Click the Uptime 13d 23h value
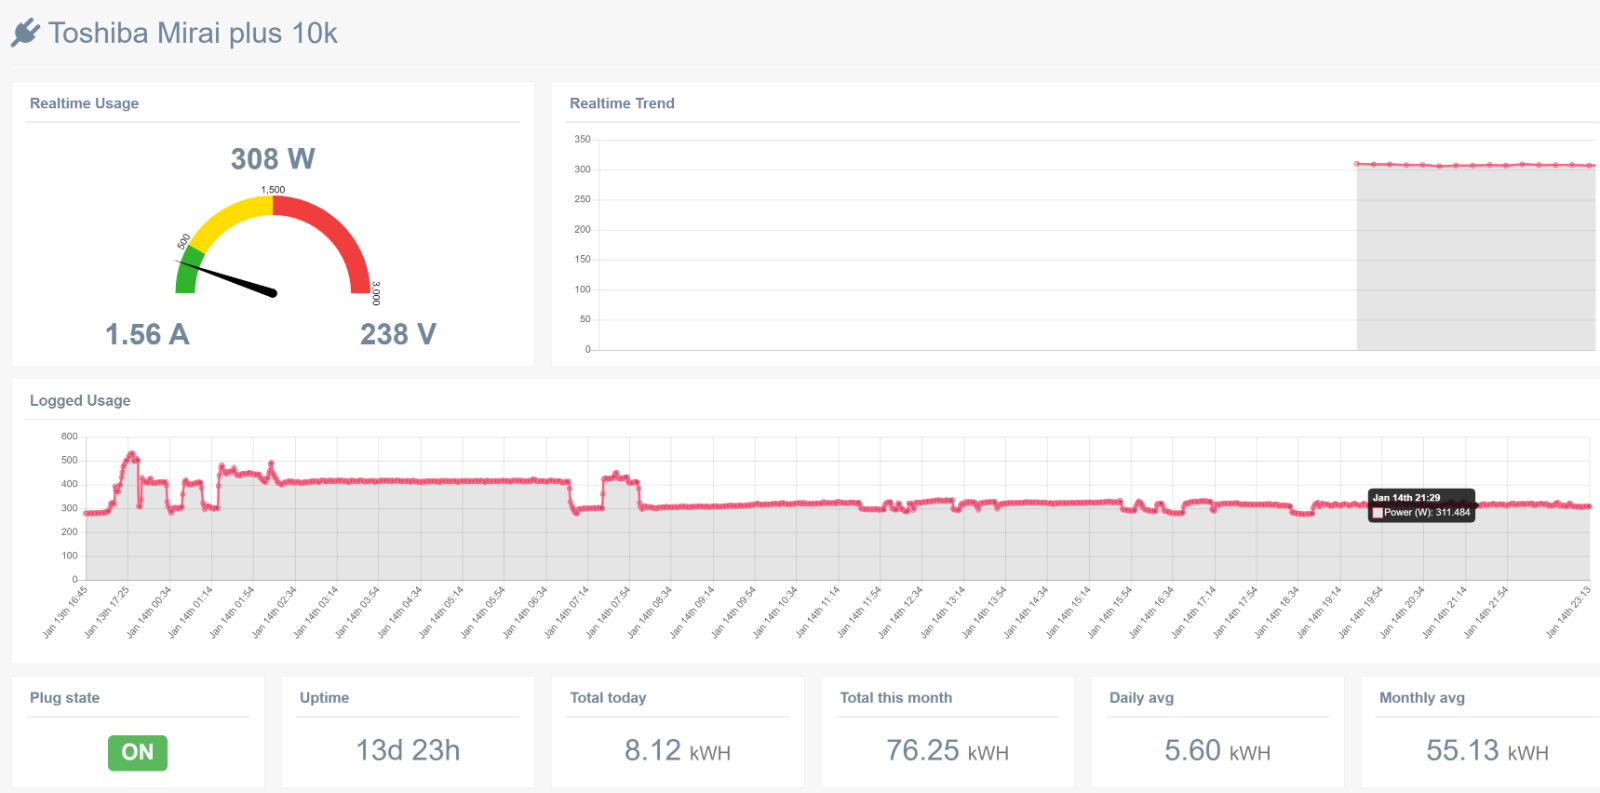1600x793 pixels. (x=408, y=750)
